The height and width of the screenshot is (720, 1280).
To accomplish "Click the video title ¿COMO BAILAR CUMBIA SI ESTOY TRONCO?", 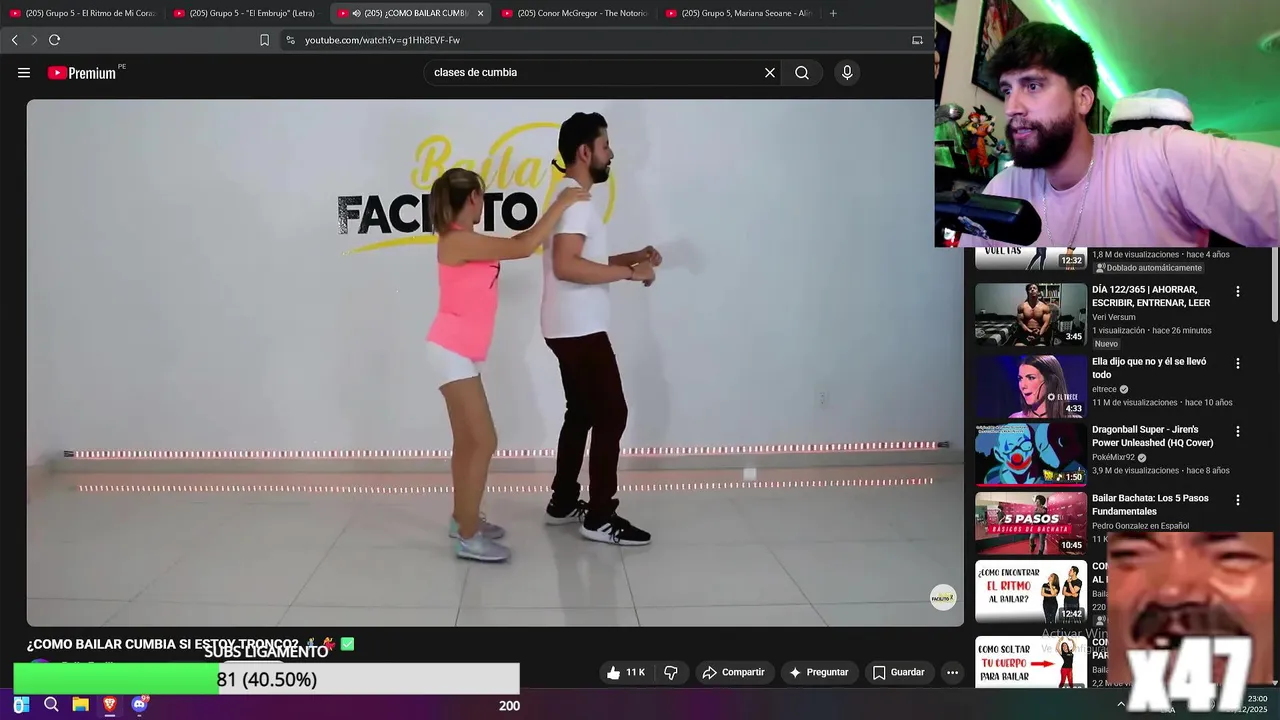I will (x=163, y=644).
